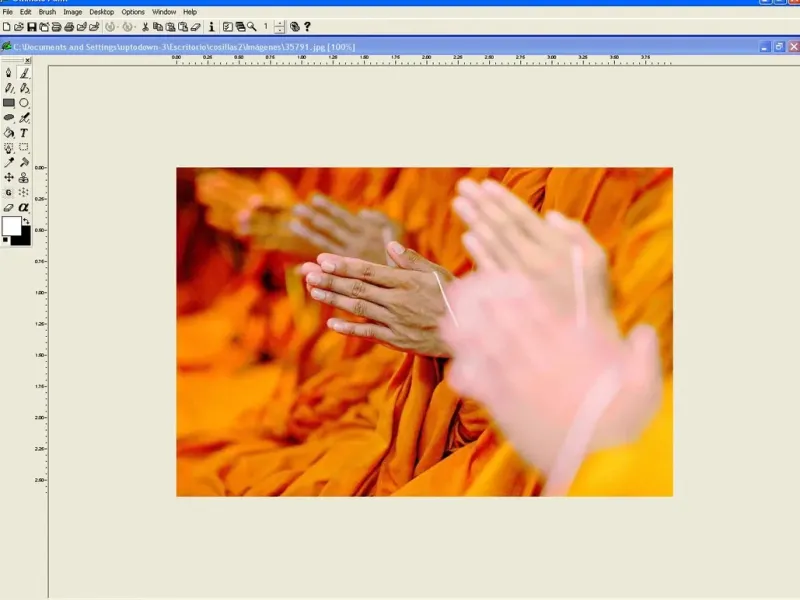800x600 pixels.
Task: Save the image with floppy disk icon
Action: [x=32, y=27]
